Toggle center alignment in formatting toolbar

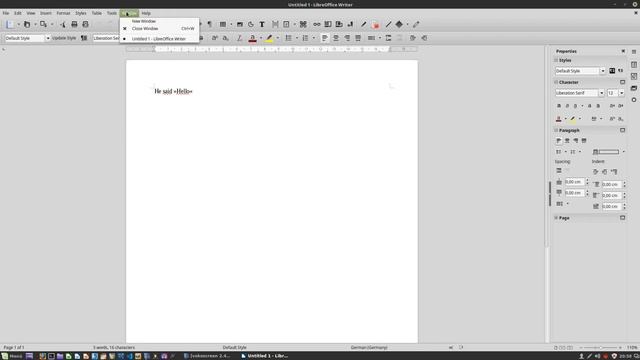(x=336, y=38)
